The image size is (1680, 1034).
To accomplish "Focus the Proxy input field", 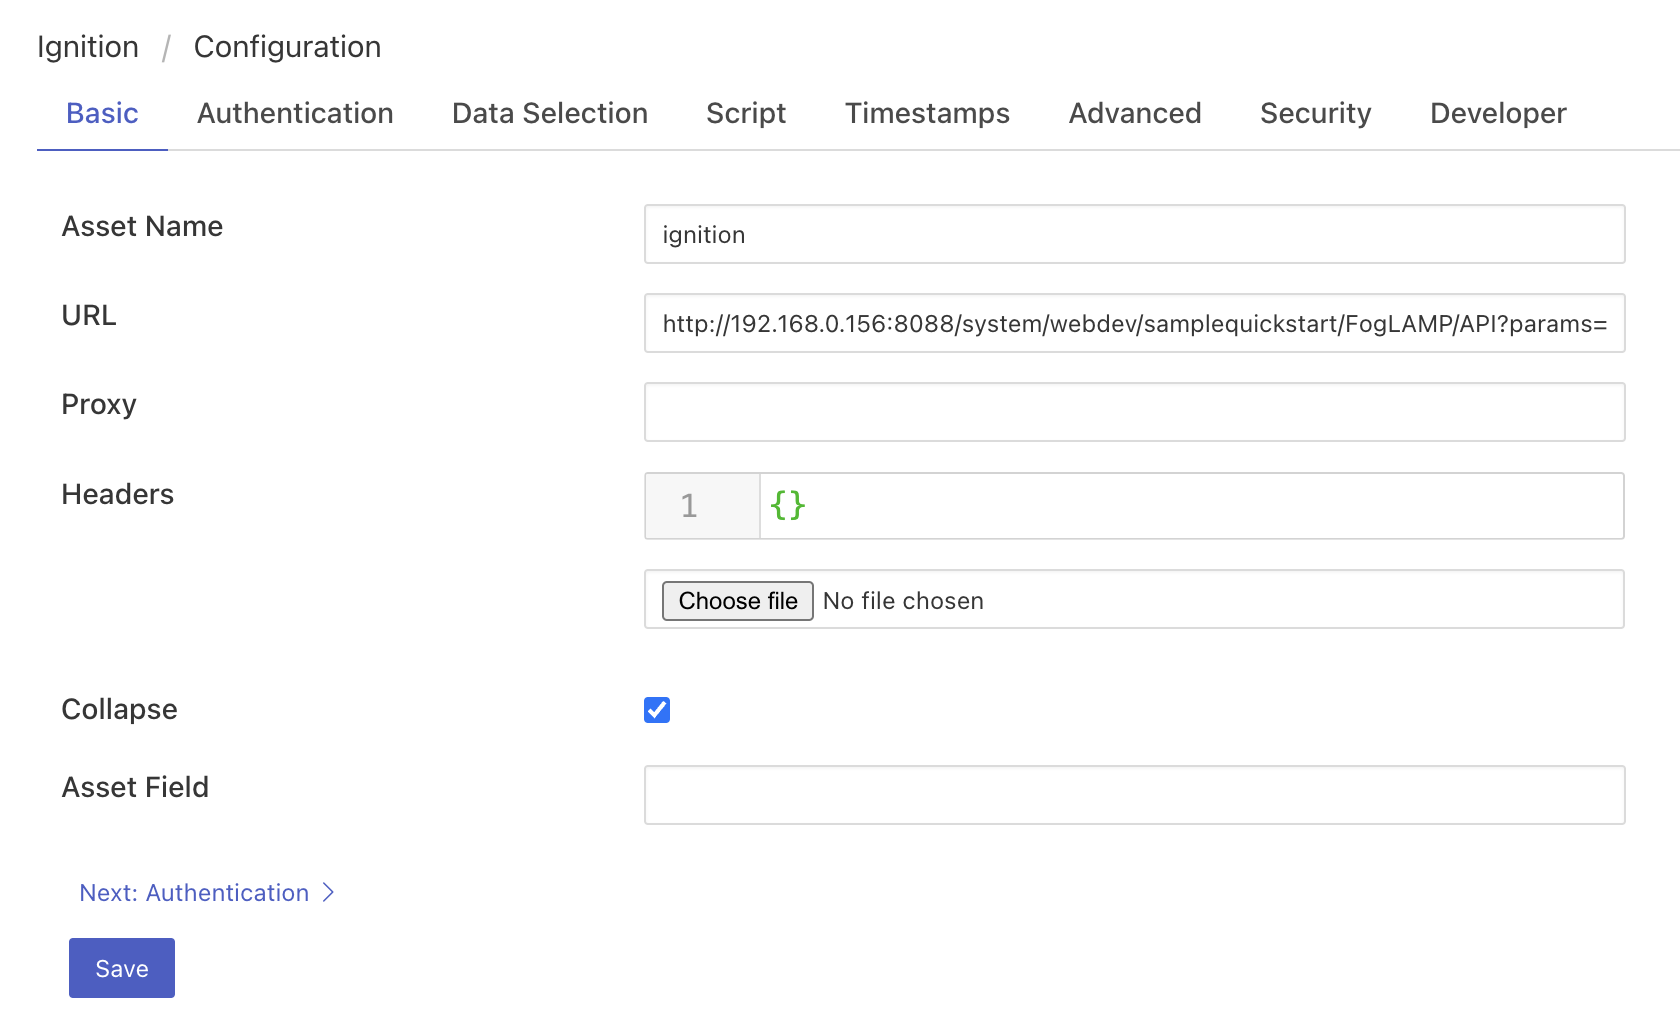I will (1134, 413).
